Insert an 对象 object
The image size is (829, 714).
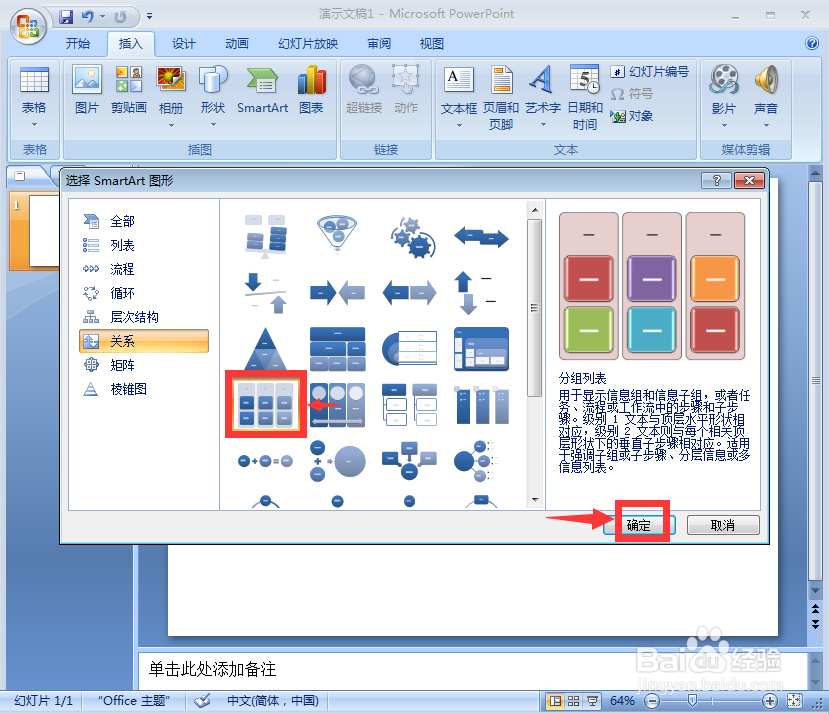pos(632,116)
